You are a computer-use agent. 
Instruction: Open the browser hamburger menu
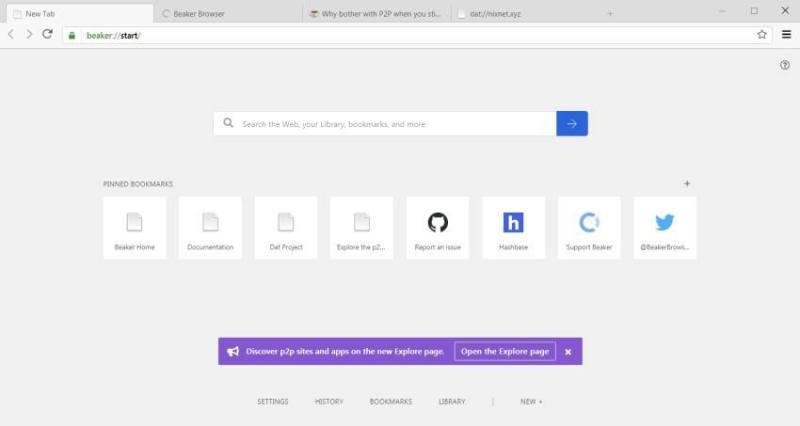(786, 34)
